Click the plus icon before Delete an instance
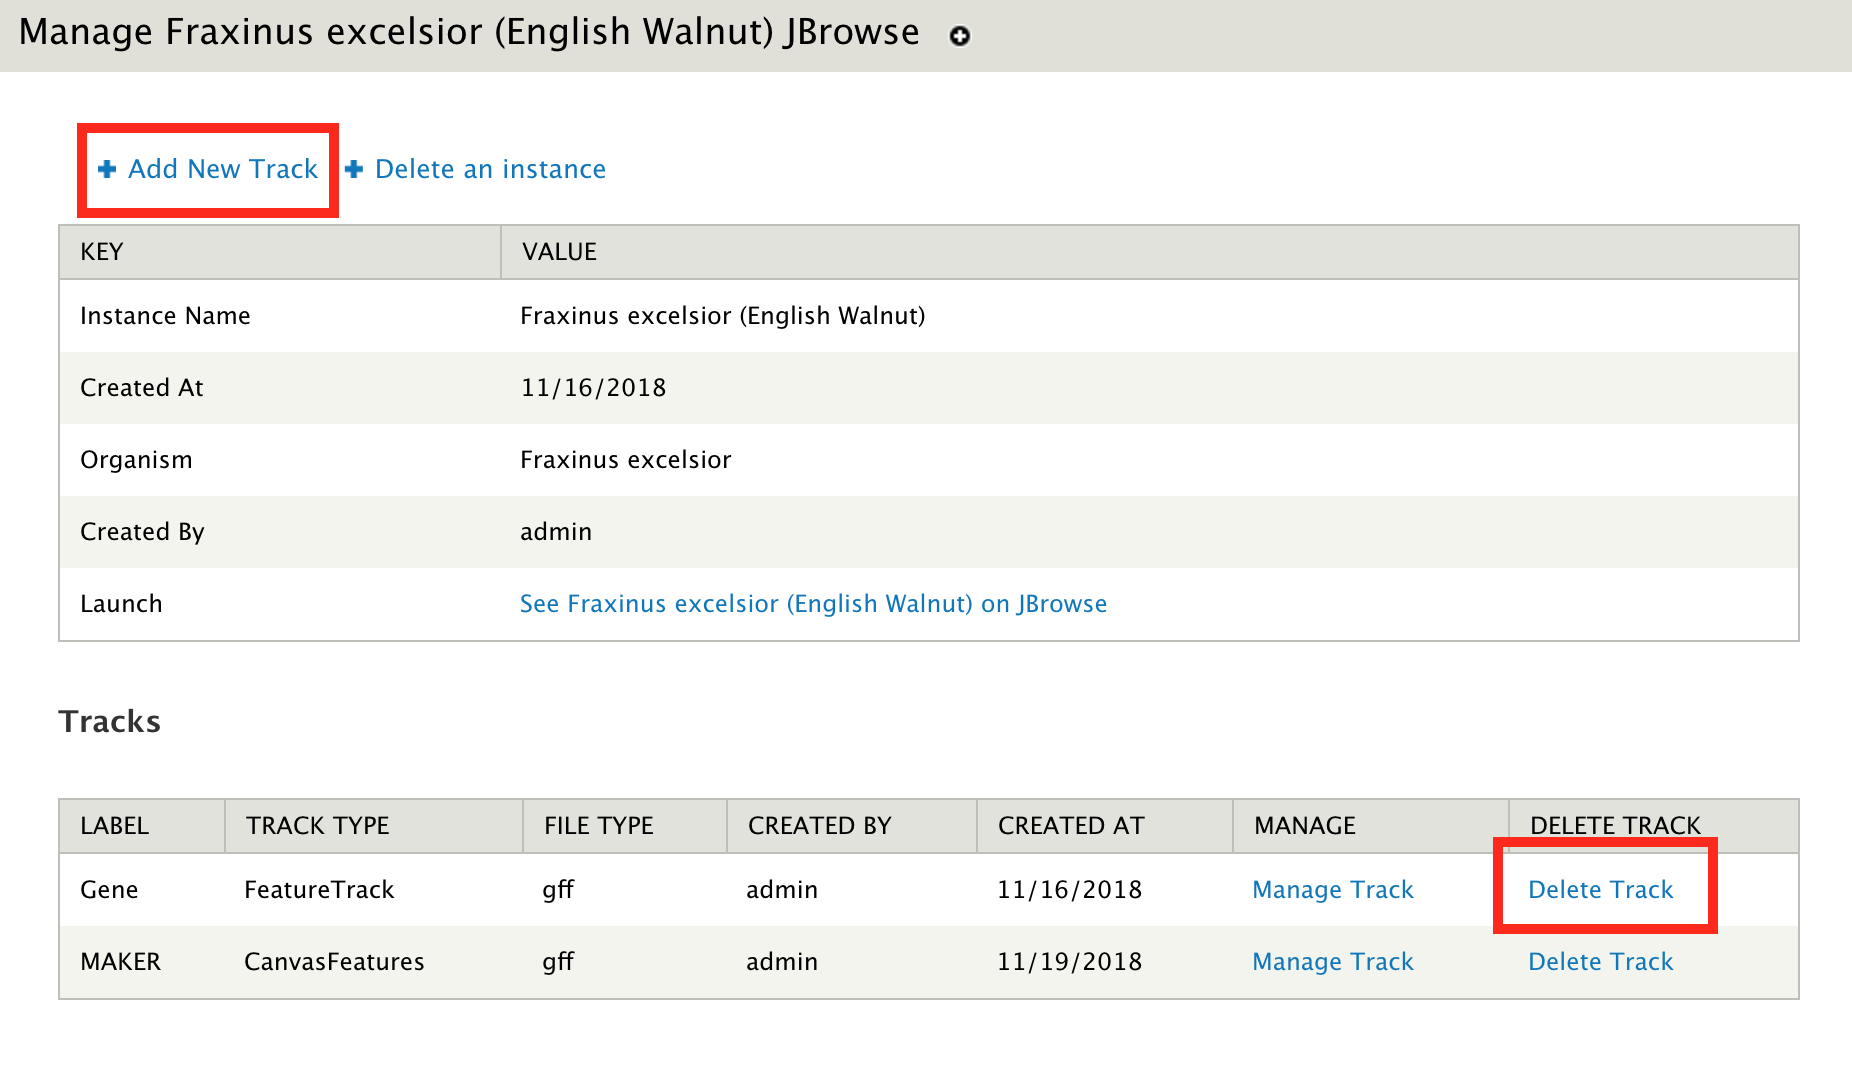 pos(354,169)
